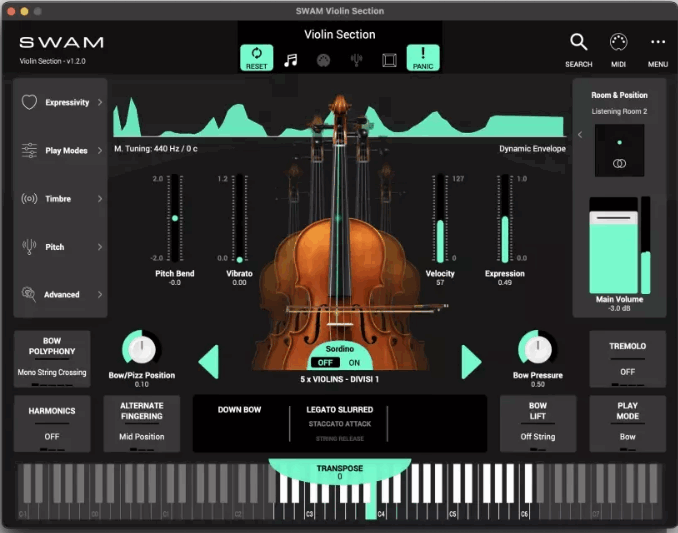Screen dimensions: 678x533
Task: Expand the Play Modes chevron
Action: point(100,150)
